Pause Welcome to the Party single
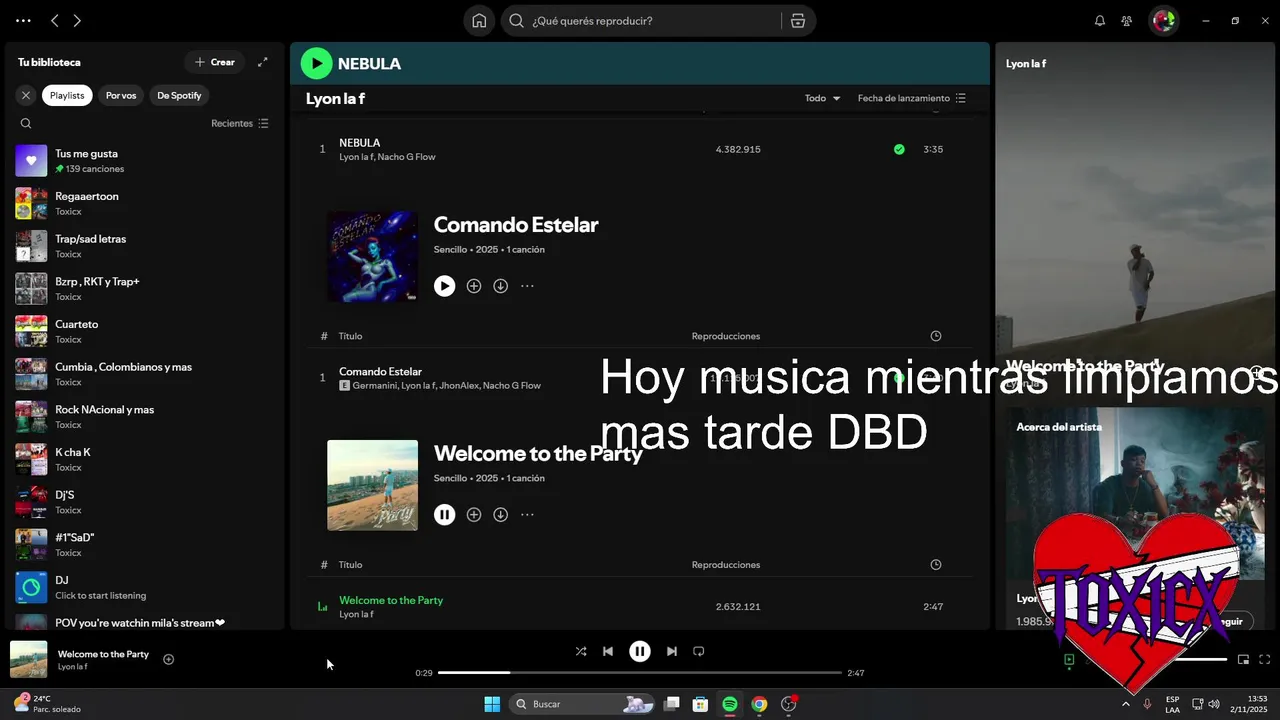This screenshot has height=720, width=1280. pos(445,515)
